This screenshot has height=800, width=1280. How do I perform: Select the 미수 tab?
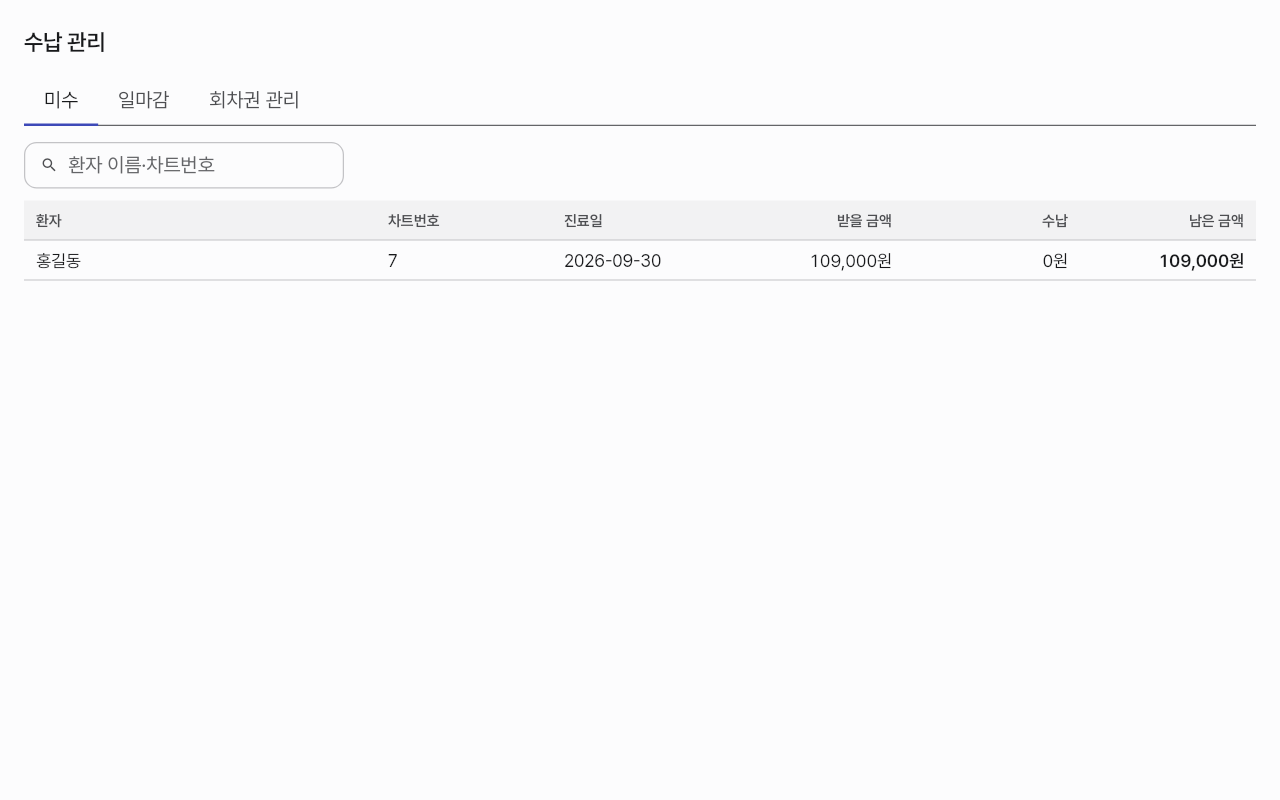point(61,100)
